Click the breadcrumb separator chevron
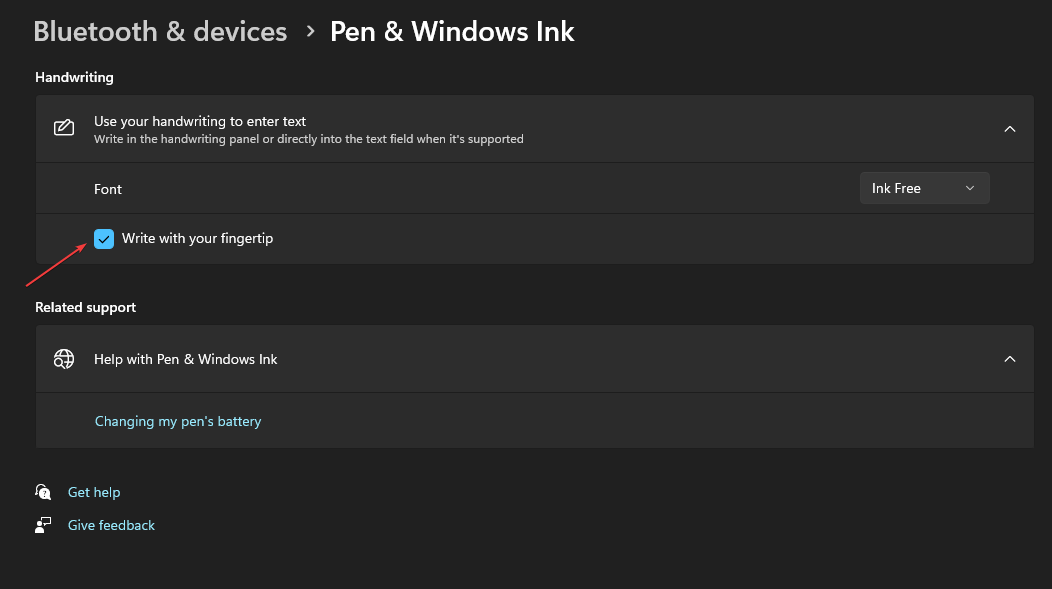 309,31
